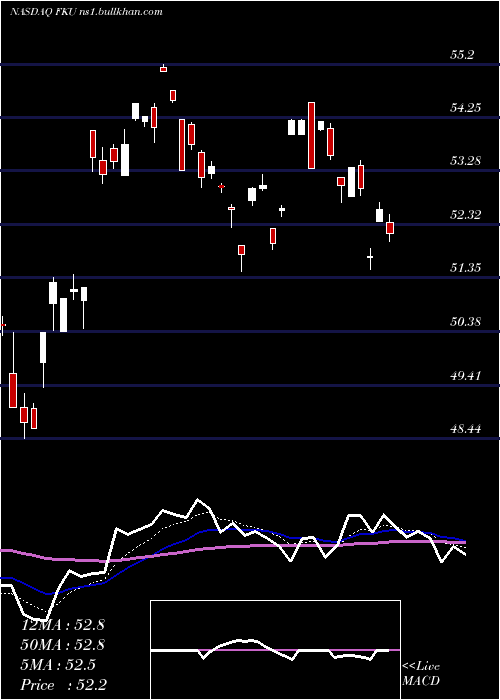Click the 53.28 price axis label
Viewport: 500px width, 700px height.
[465, 161]
